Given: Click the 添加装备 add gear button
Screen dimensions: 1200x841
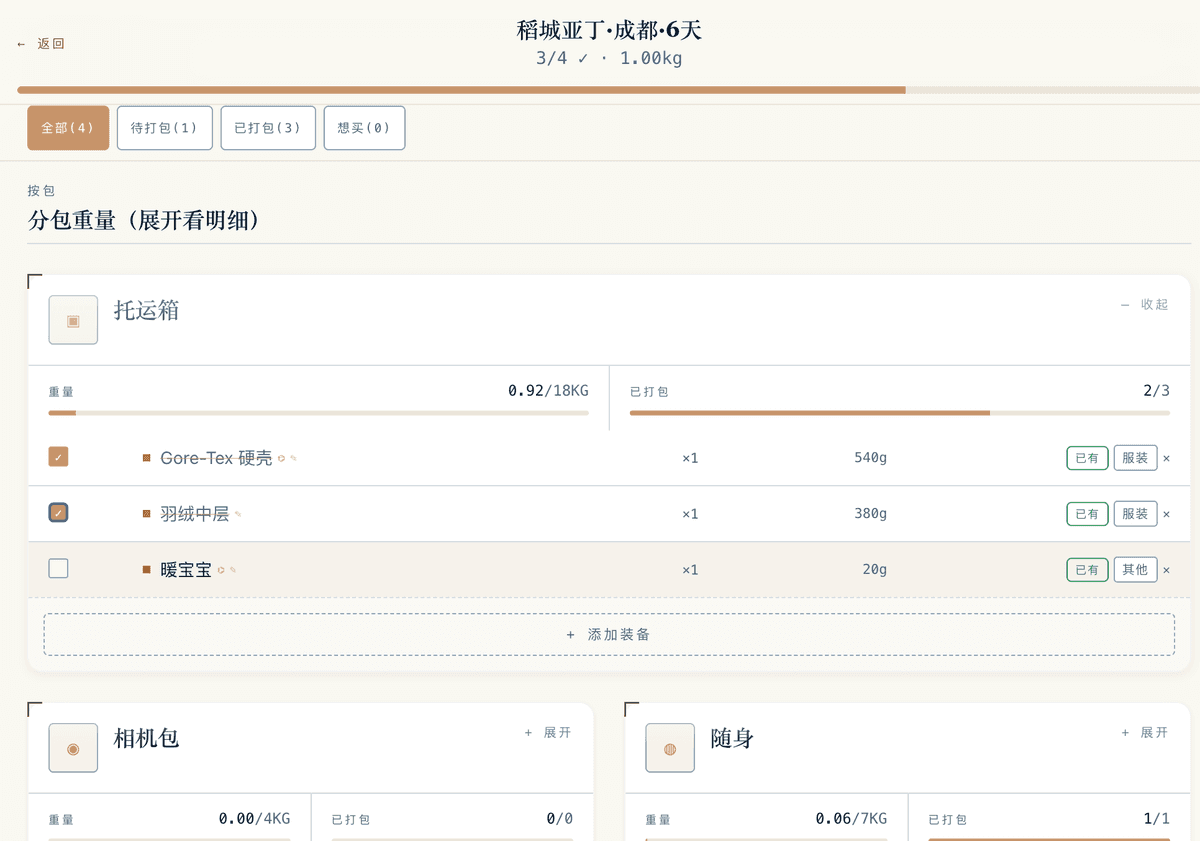Looking at the screenshot, I should tap(609, 634).
